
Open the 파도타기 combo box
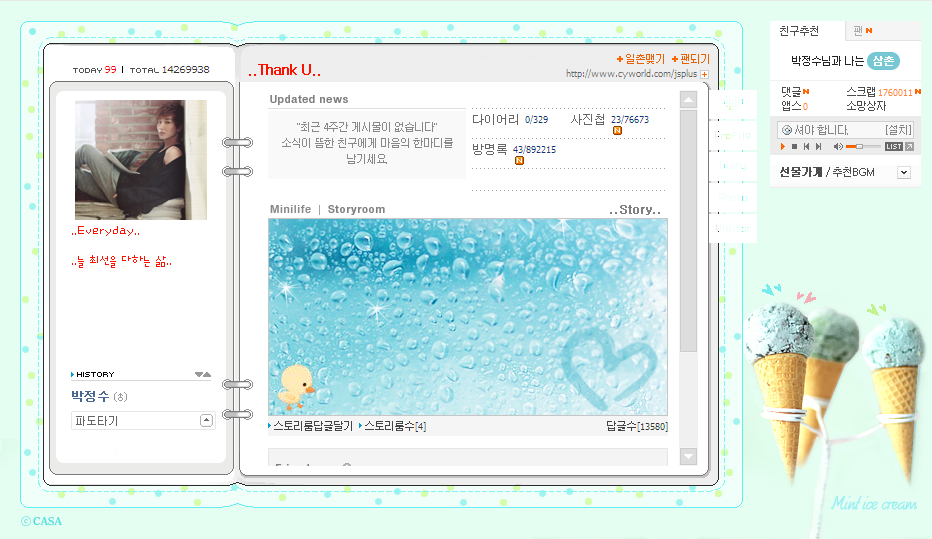[x=143, y=421]
